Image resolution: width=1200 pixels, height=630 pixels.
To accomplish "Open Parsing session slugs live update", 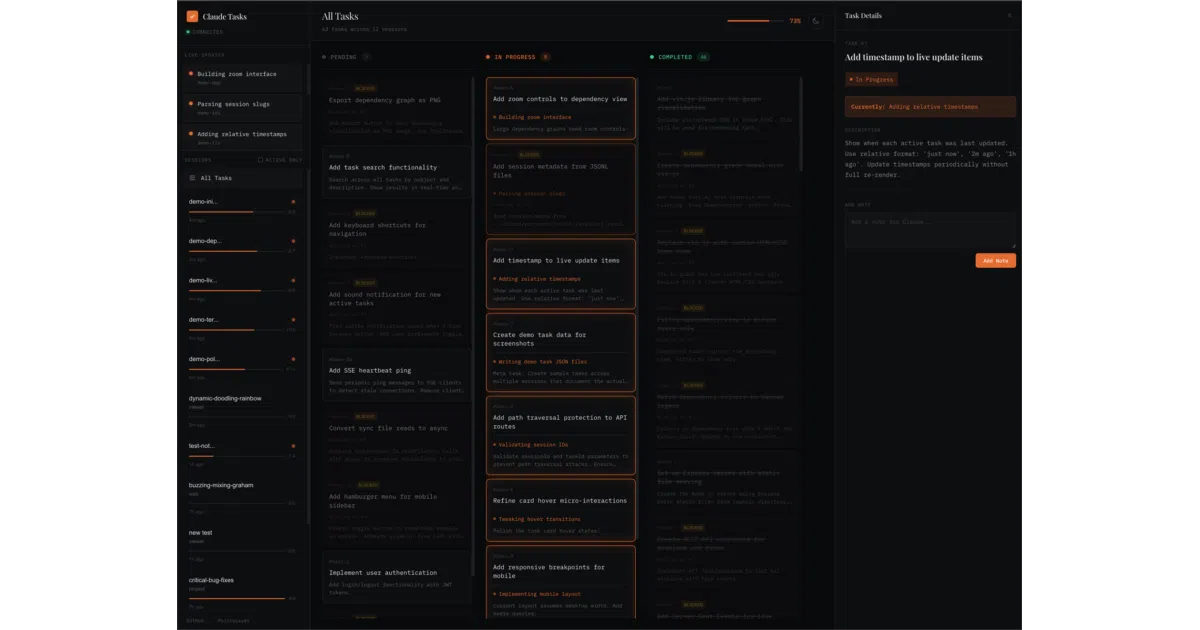I will (242, 107).
